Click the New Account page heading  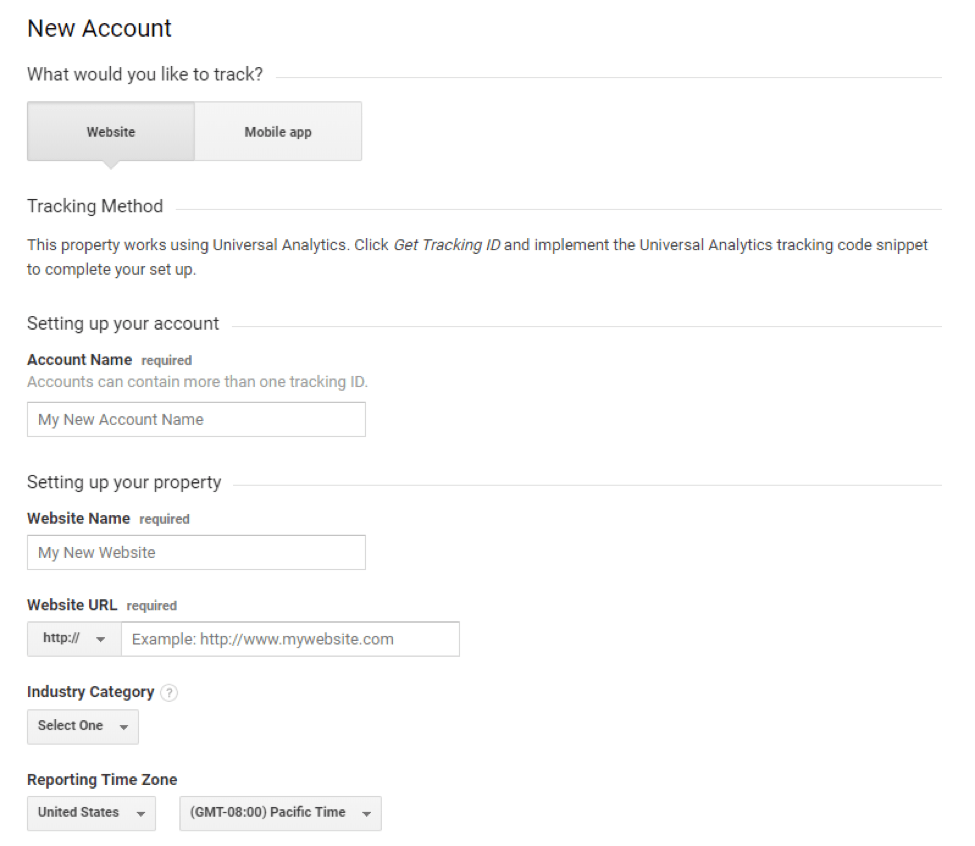tap(99, 29)
